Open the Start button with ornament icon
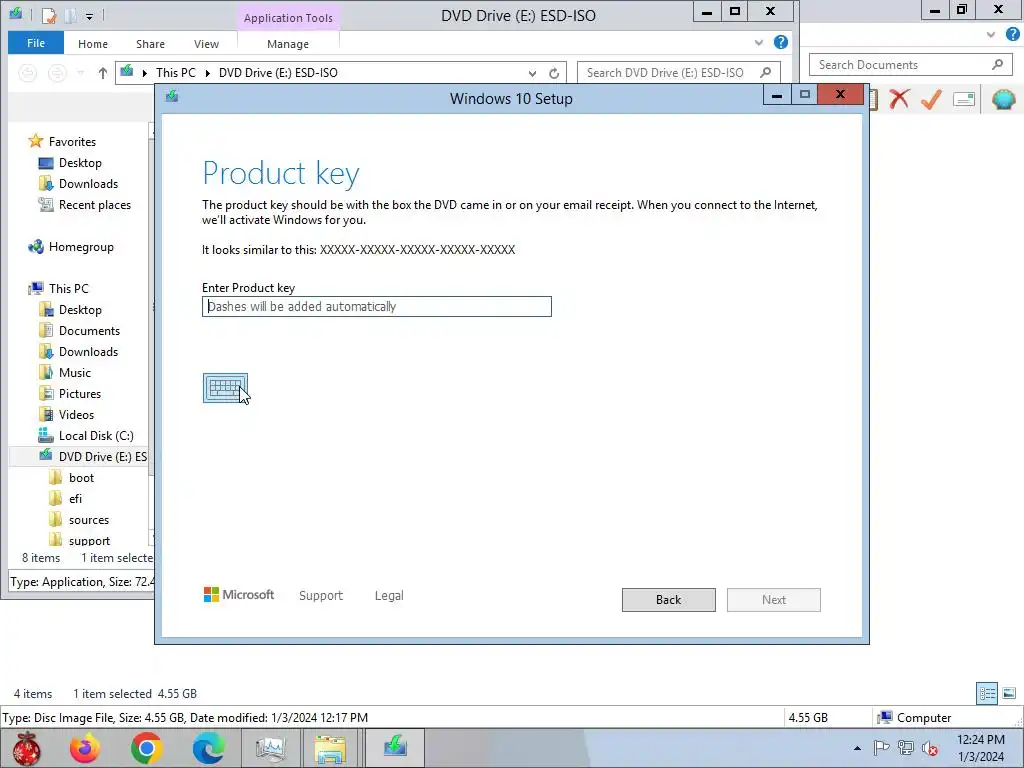1024x768 pixels. 27,748
